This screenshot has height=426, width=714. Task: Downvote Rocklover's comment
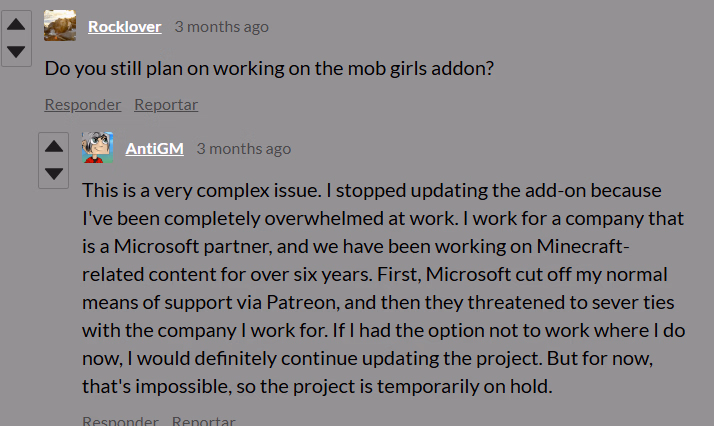pos(17,51)
